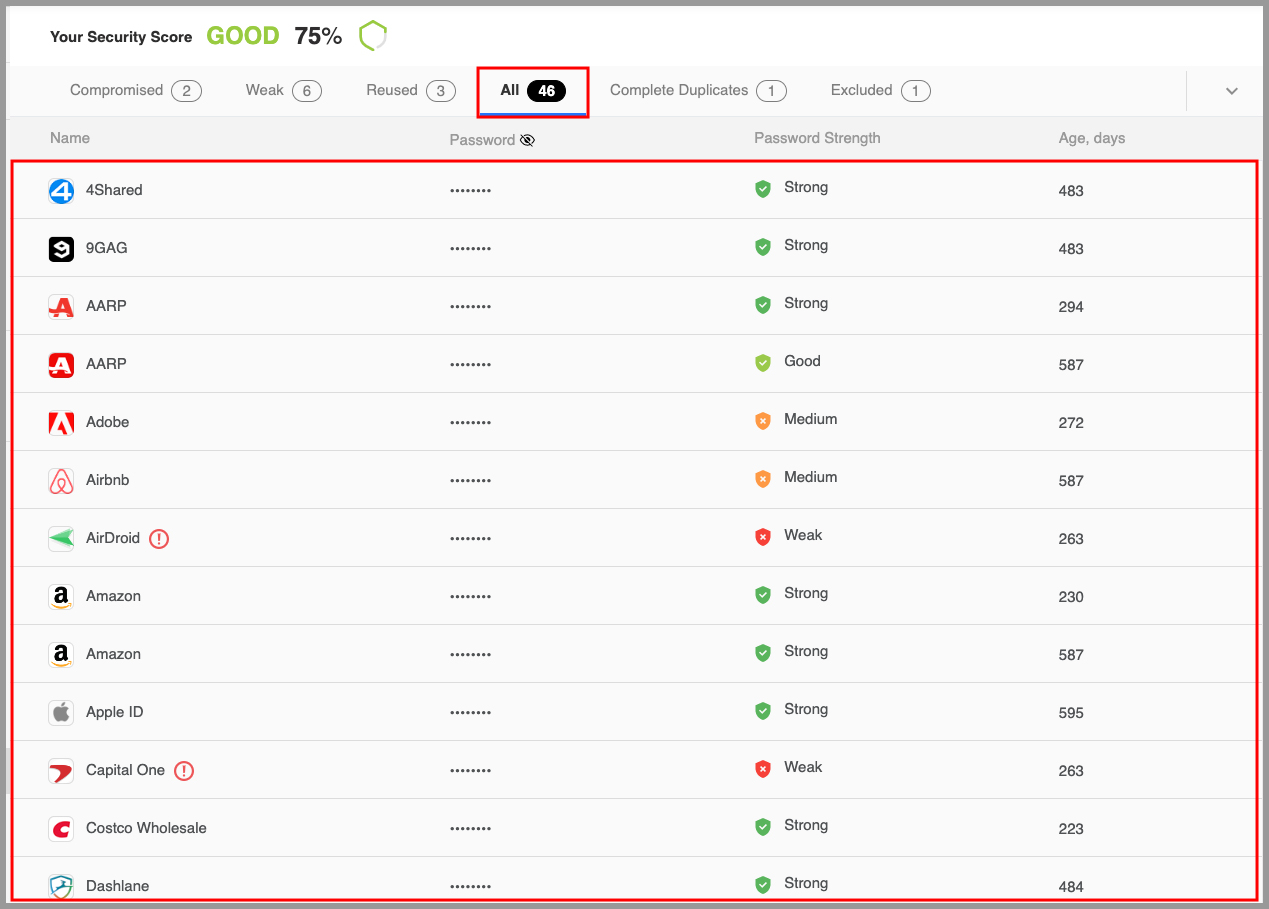Click the 4Shared site icon
This screenshot has width=1269, height=909.
(x=61, y=191)
